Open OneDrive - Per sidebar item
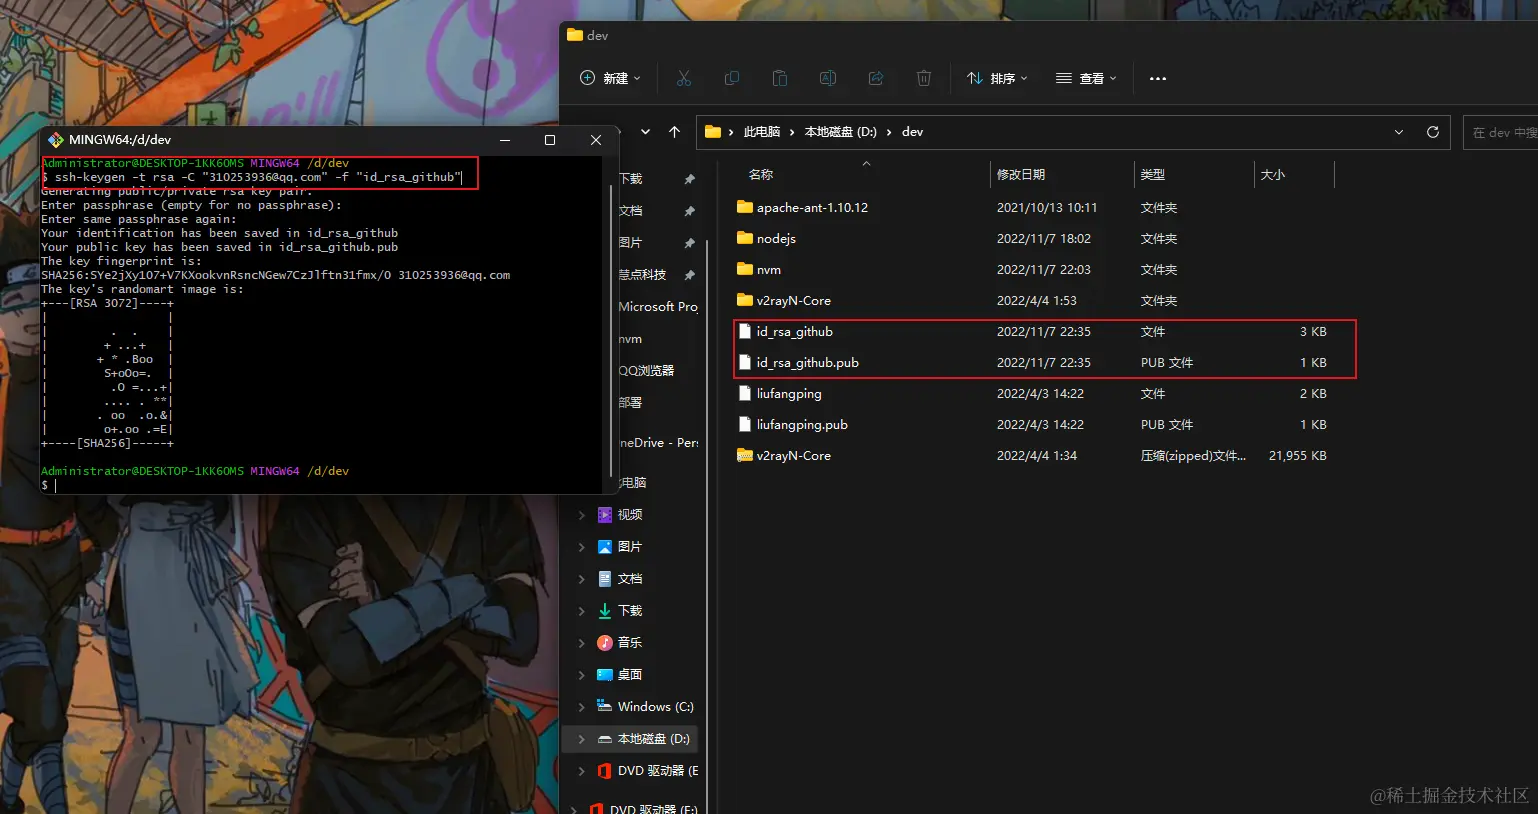 coord(658,443)
